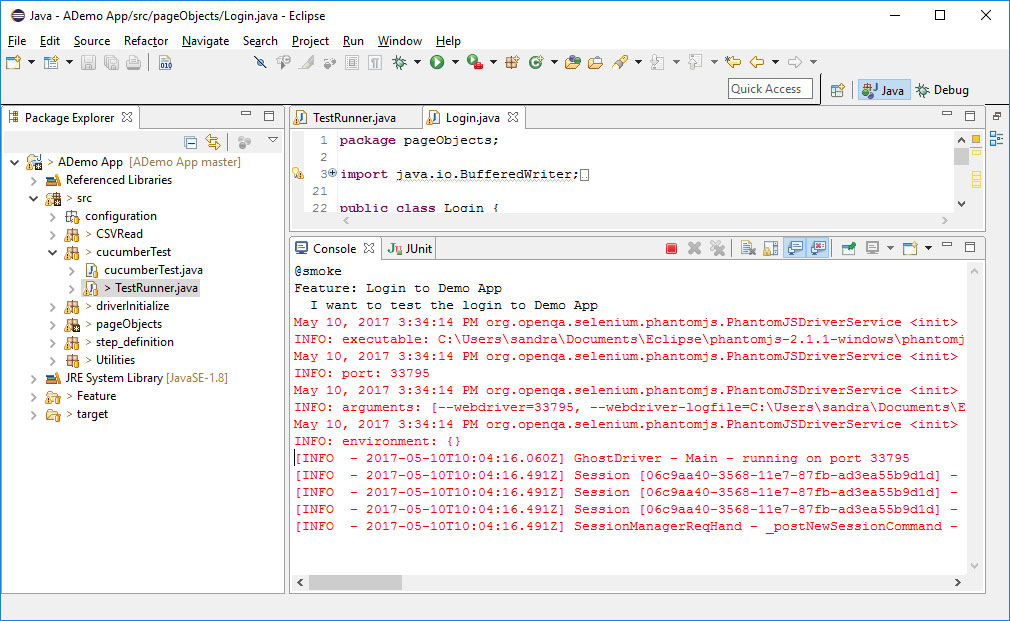Click the Quick Access search field

(x=770, y=89)
